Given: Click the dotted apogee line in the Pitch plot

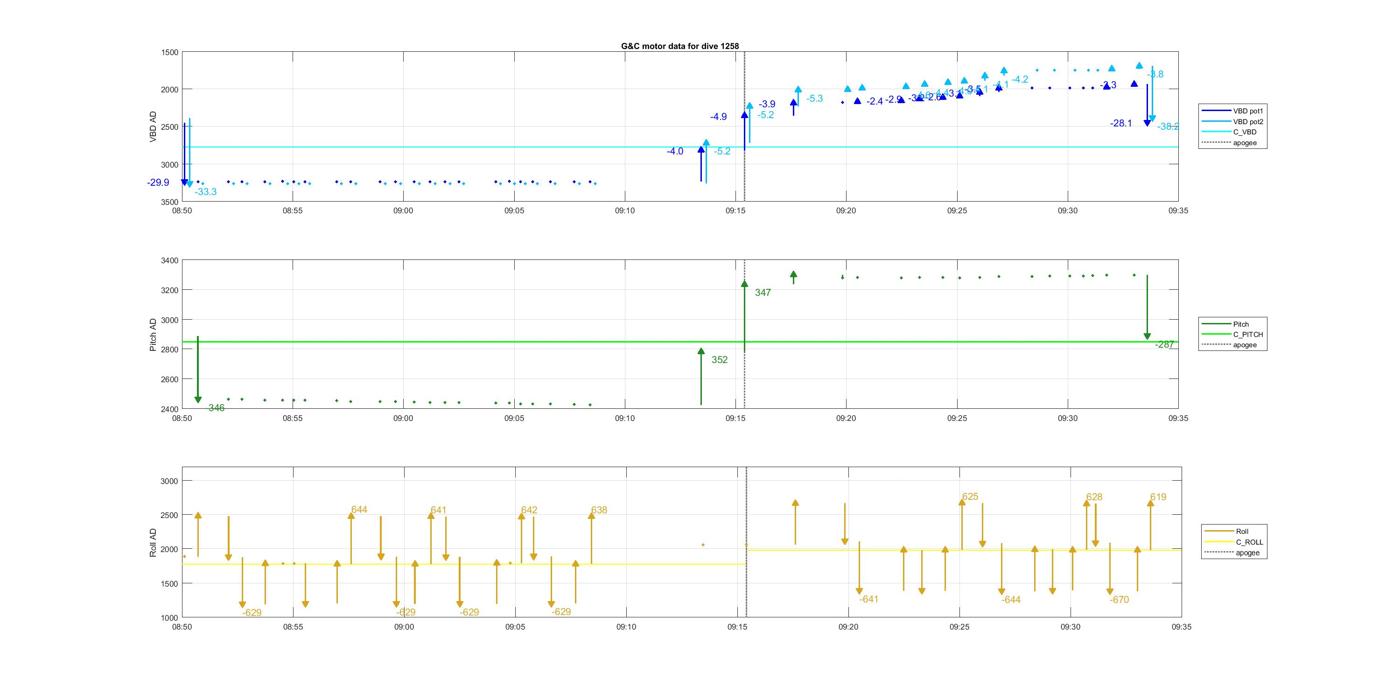Looking at the screenshot, I should point(744,334).
